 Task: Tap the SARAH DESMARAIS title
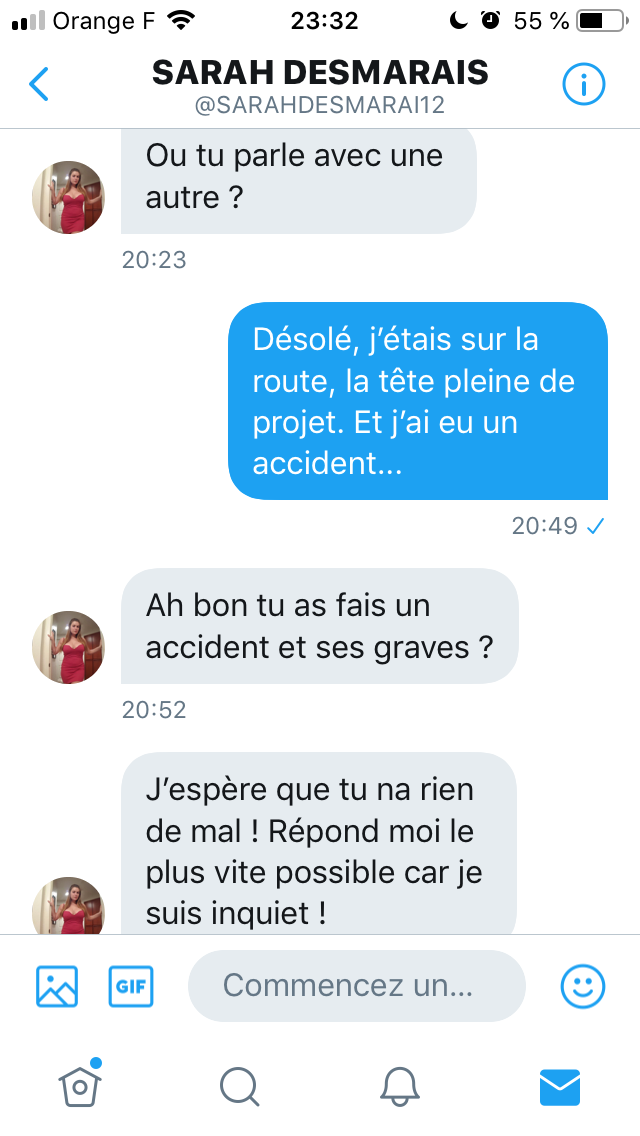320,72
